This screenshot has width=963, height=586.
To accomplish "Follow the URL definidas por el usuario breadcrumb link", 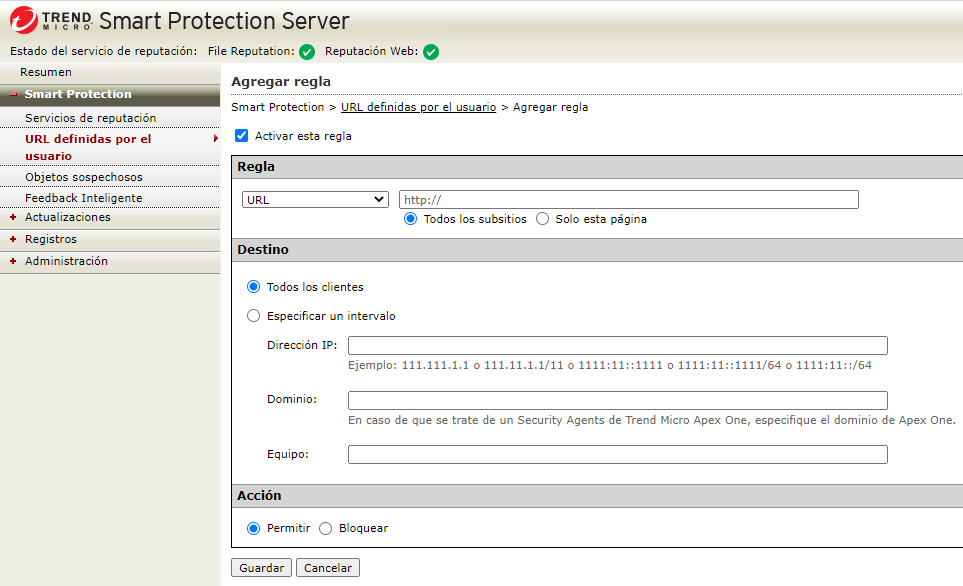I will pyautogui.click(x=418, y=107).
